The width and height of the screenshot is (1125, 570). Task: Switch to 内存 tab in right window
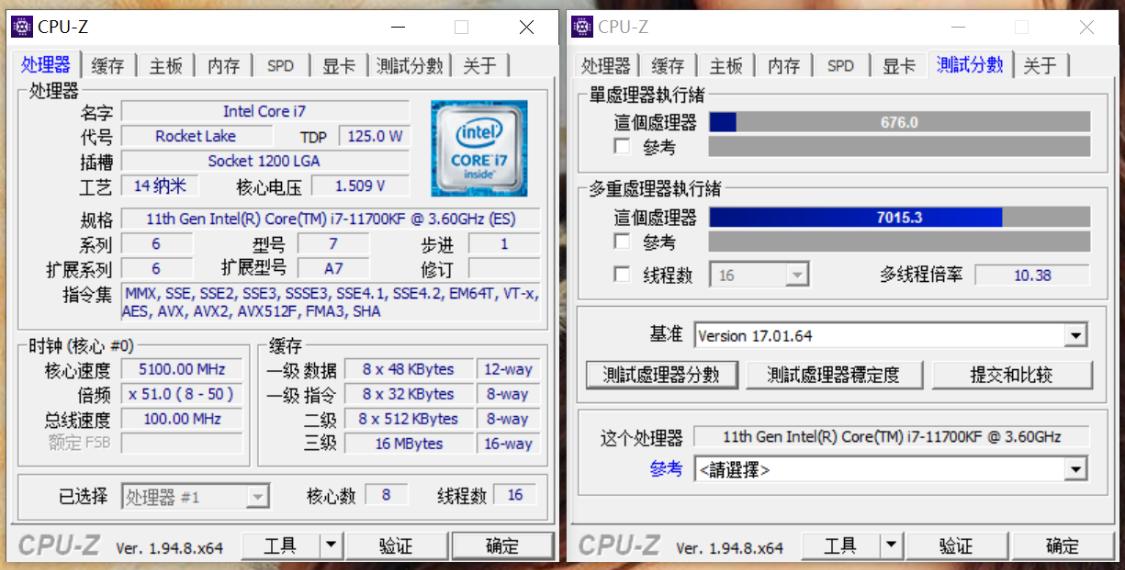point(784,66)
